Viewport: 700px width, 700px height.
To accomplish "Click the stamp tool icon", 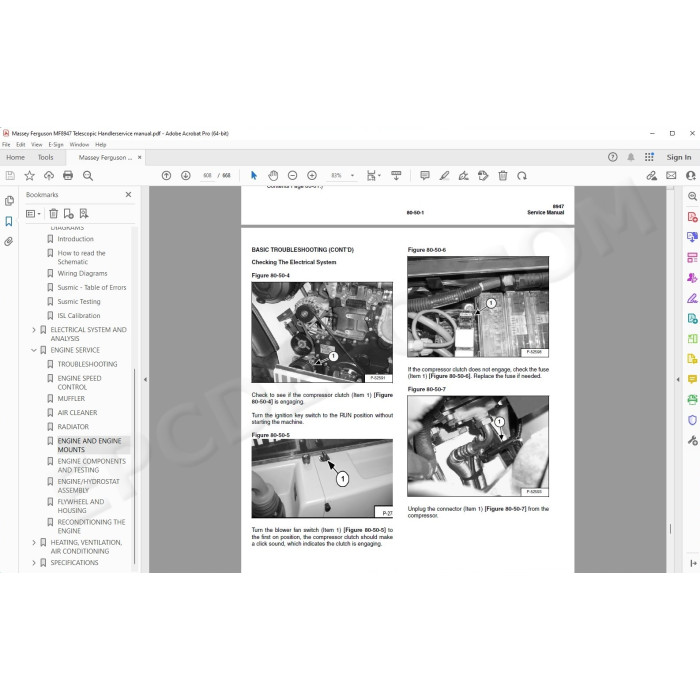I will [x=483, y=175].
